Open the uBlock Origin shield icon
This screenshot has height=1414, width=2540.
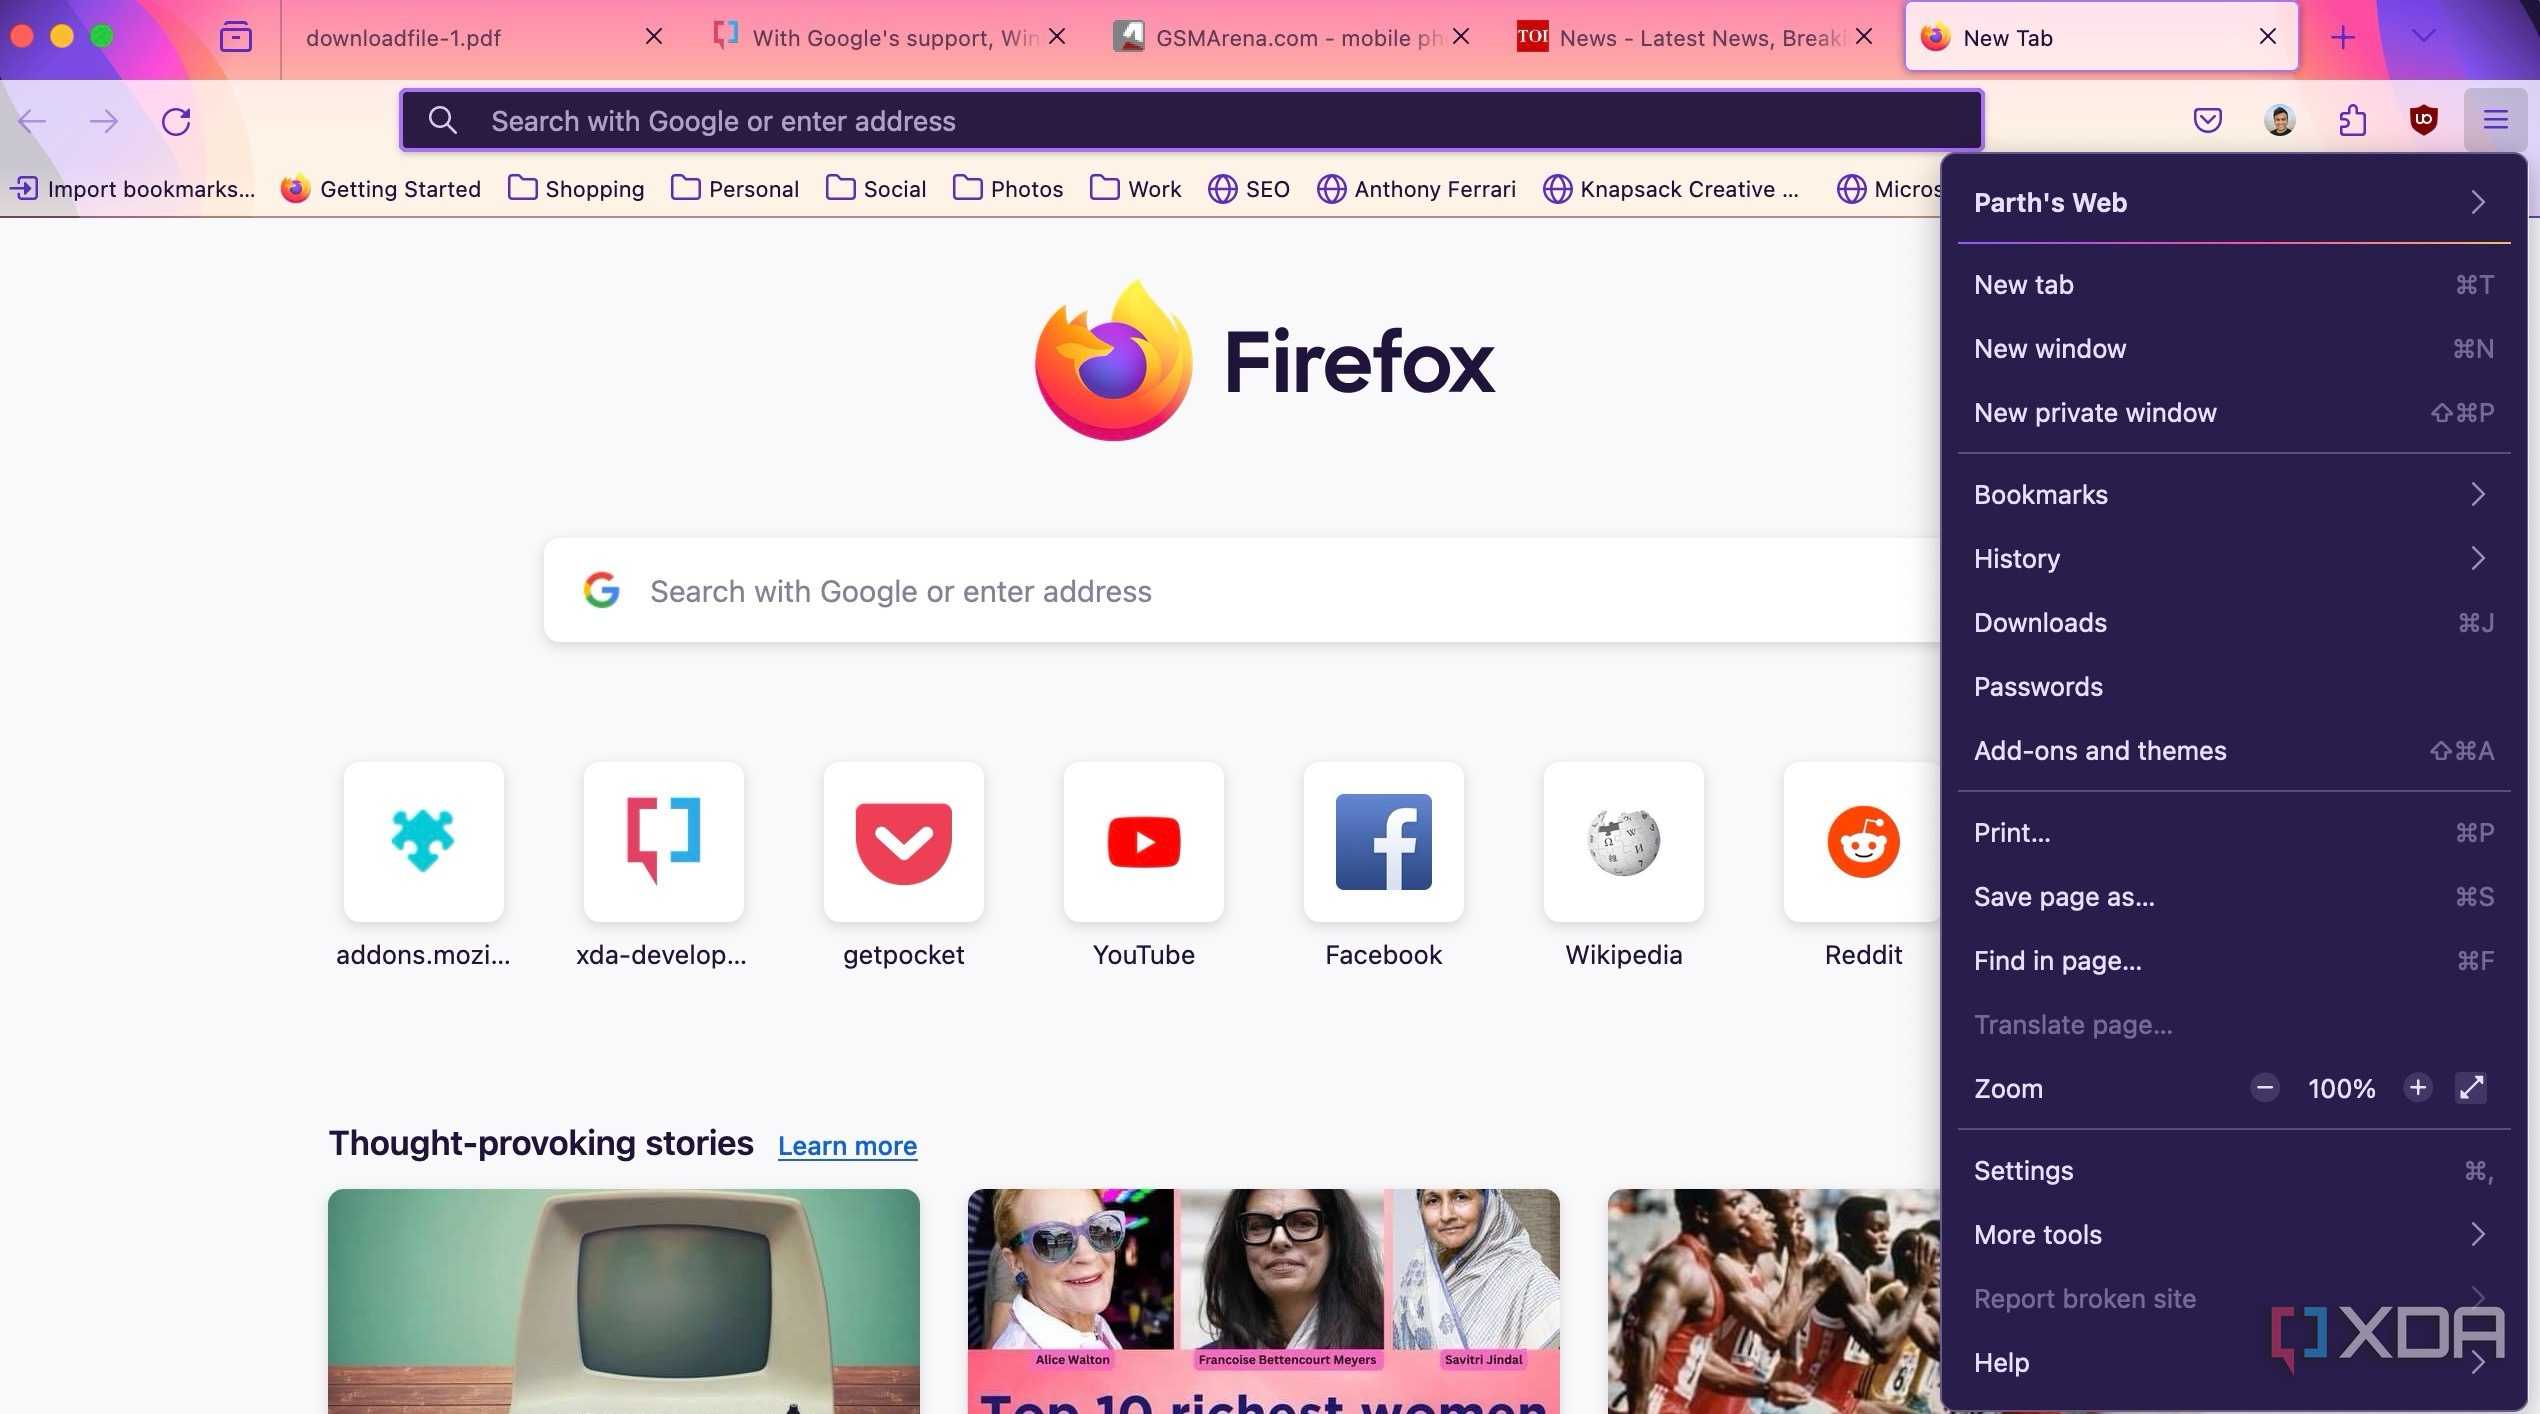pos(2424,121)
